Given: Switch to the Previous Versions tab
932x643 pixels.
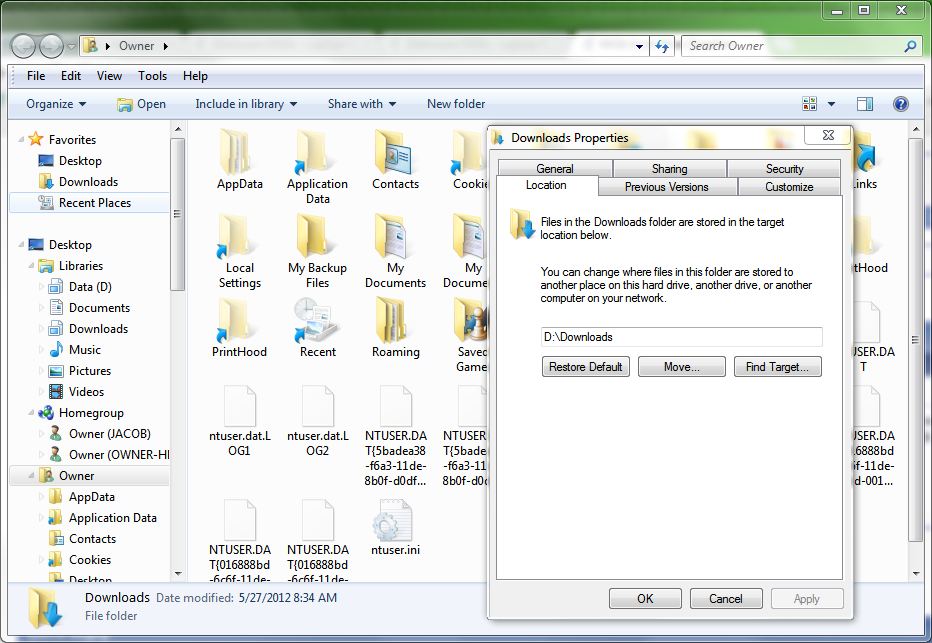Looking at the screenshot, I should click(666, 187).
